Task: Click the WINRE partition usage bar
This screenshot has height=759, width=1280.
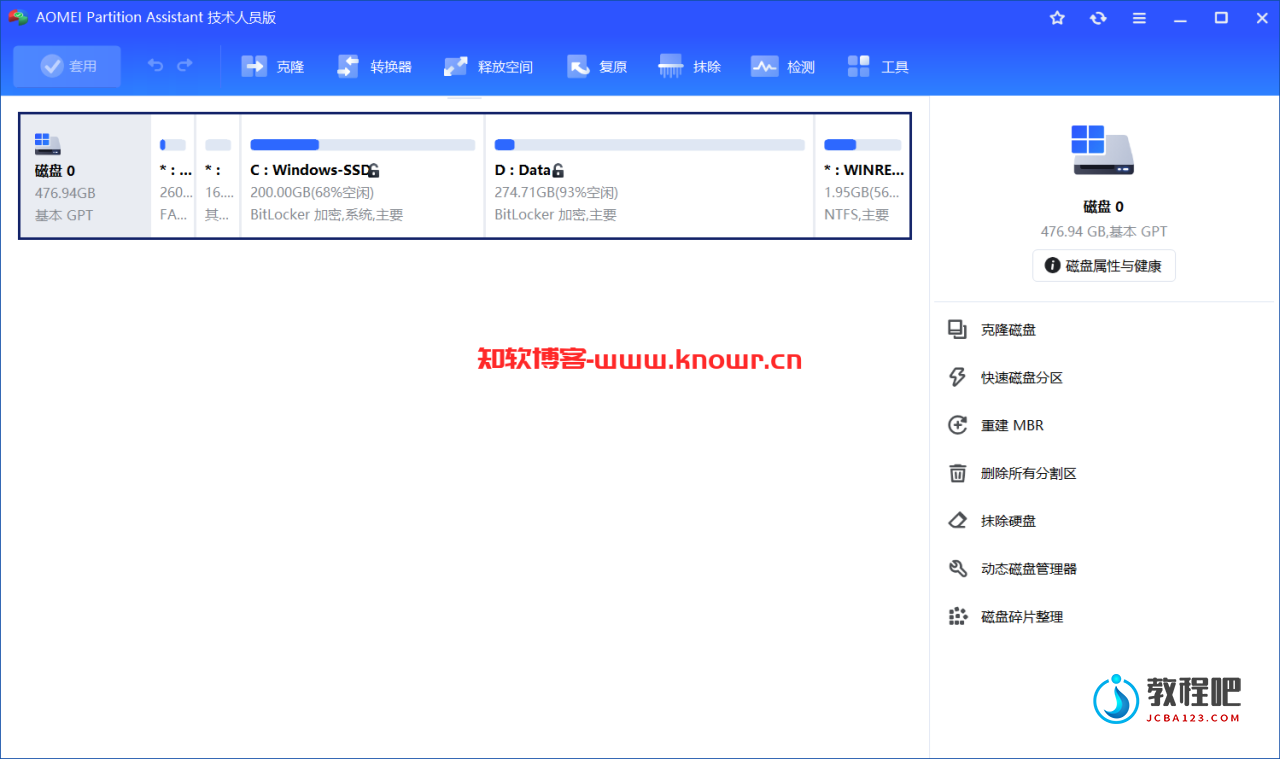Action: pyautogui.click(x=862, y=145)
